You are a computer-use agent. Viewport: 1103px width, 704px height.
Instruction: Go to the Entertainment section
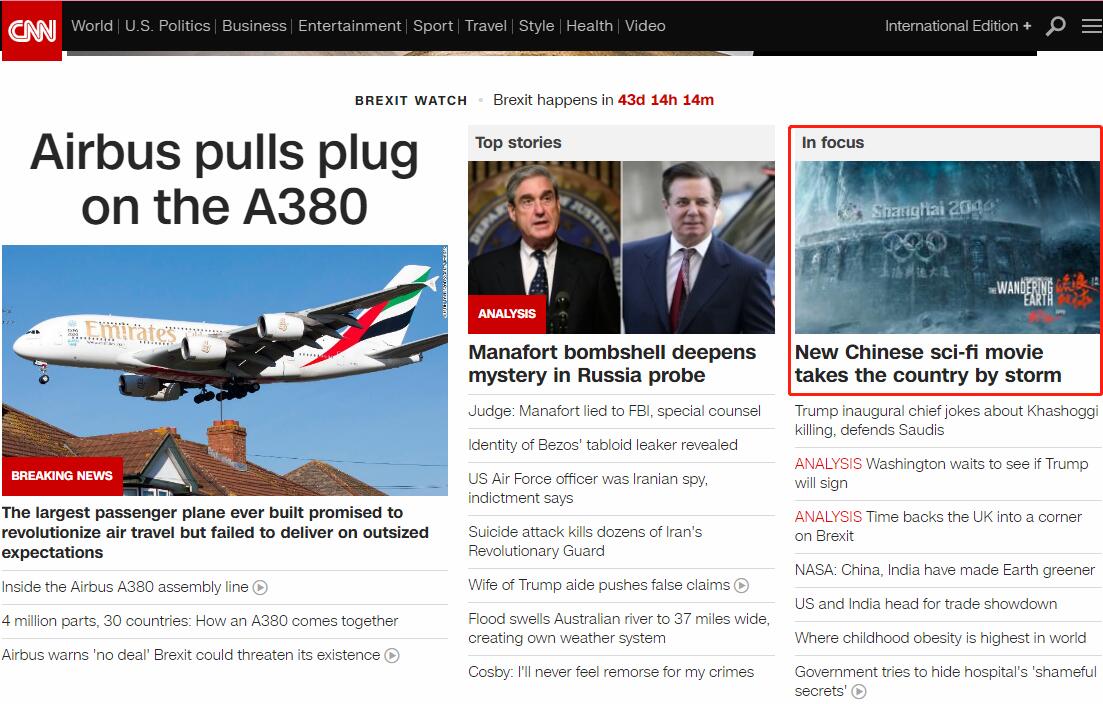pos(350,26)
